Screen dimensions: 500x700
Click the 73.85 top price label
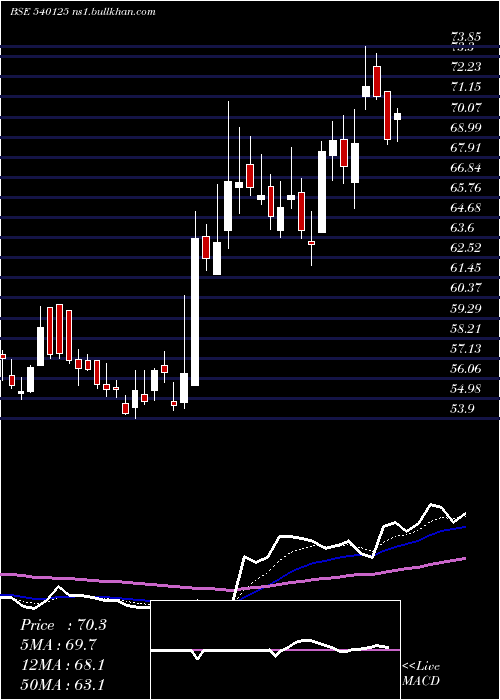[467, 37]
